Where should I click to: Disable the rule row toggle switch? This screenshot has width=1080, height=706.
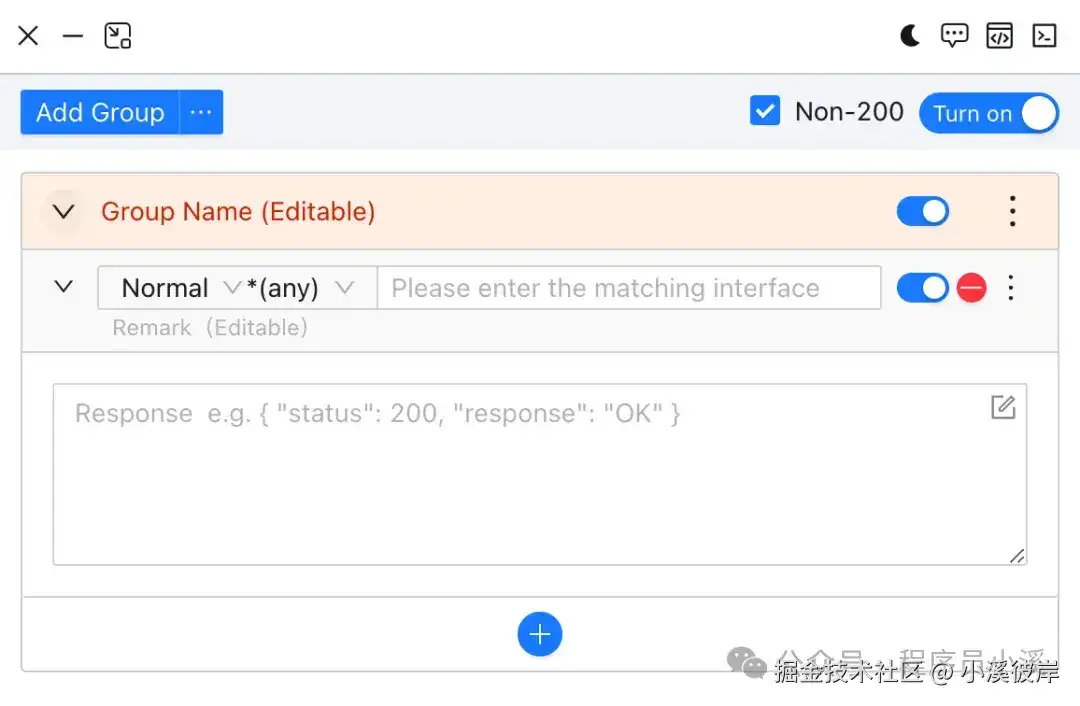click(x=922, y=288)
